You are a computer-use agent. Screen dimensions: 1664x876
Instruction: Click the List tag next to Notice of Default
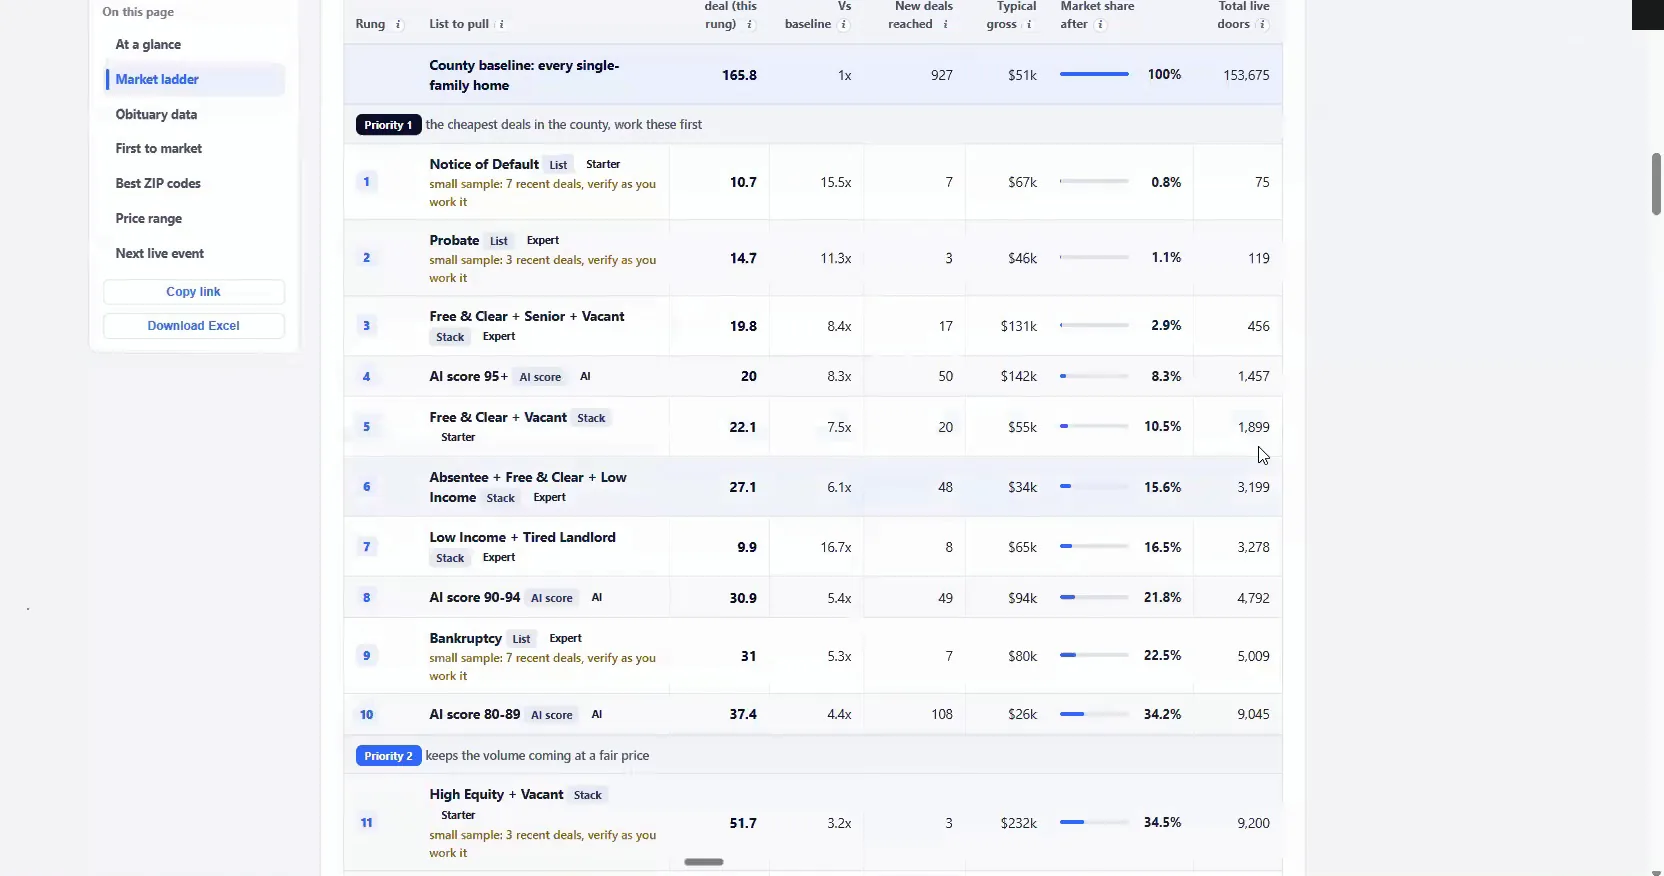tap(558, 165)
